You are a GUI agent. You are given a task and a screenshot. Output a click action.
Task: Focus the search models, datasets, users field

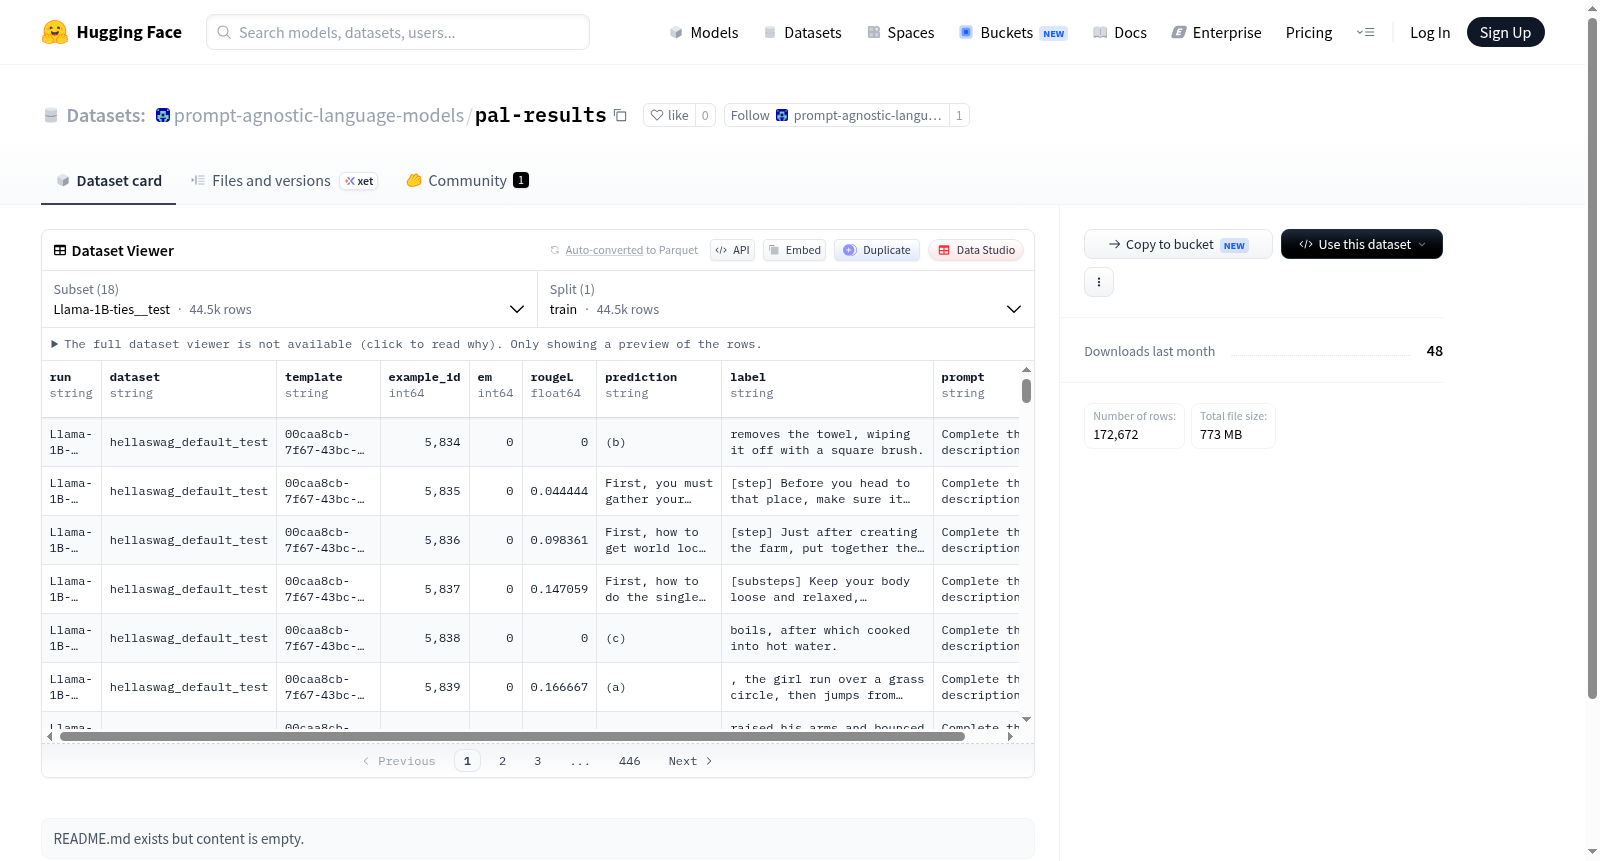coord(398,32)
